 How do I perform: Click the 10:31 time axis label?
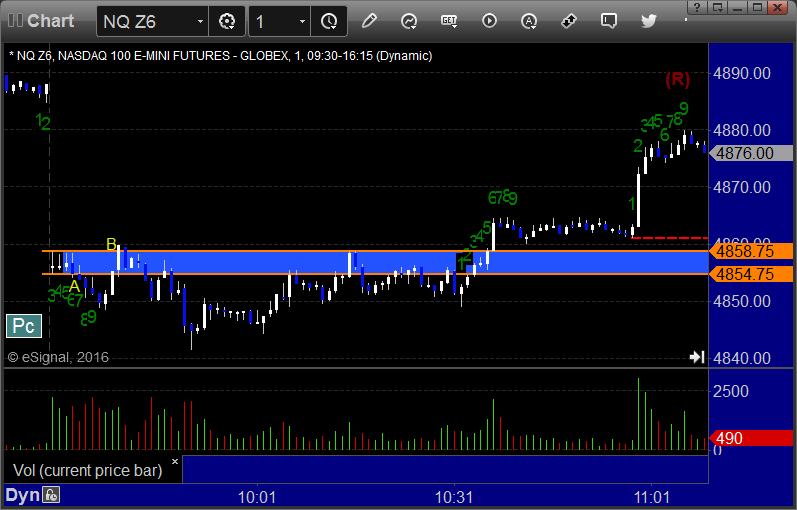454,497
